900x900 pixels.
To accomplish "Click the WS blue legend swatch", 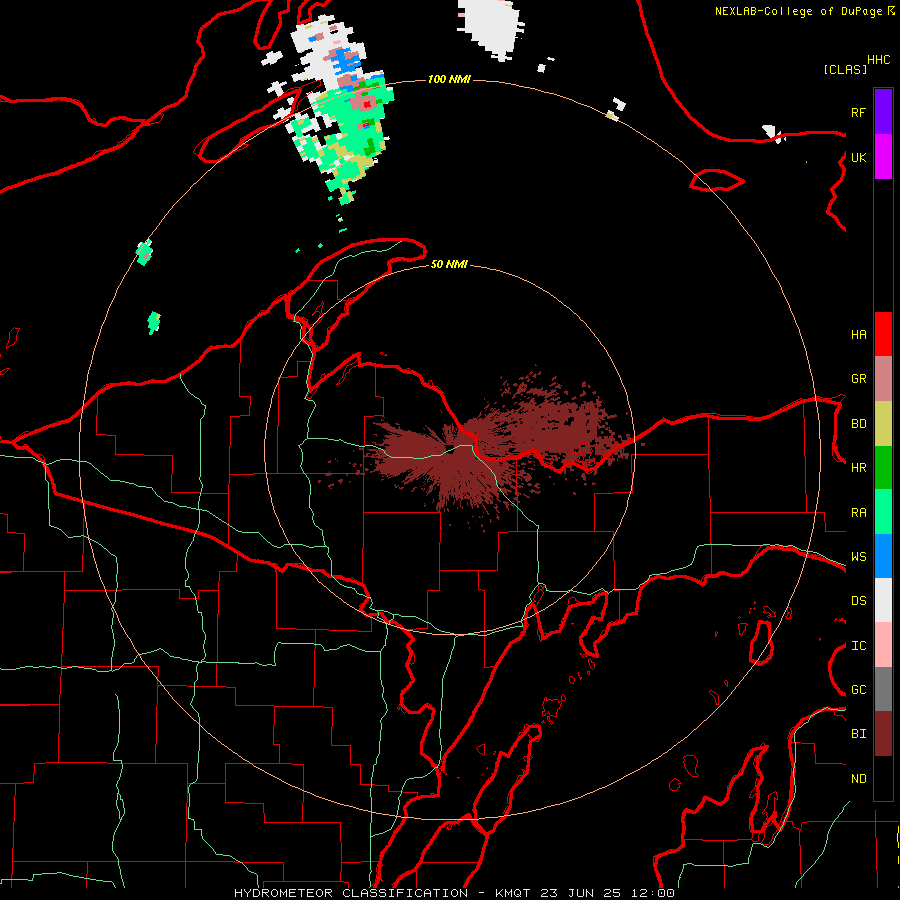I will click(x=883, y=556).
